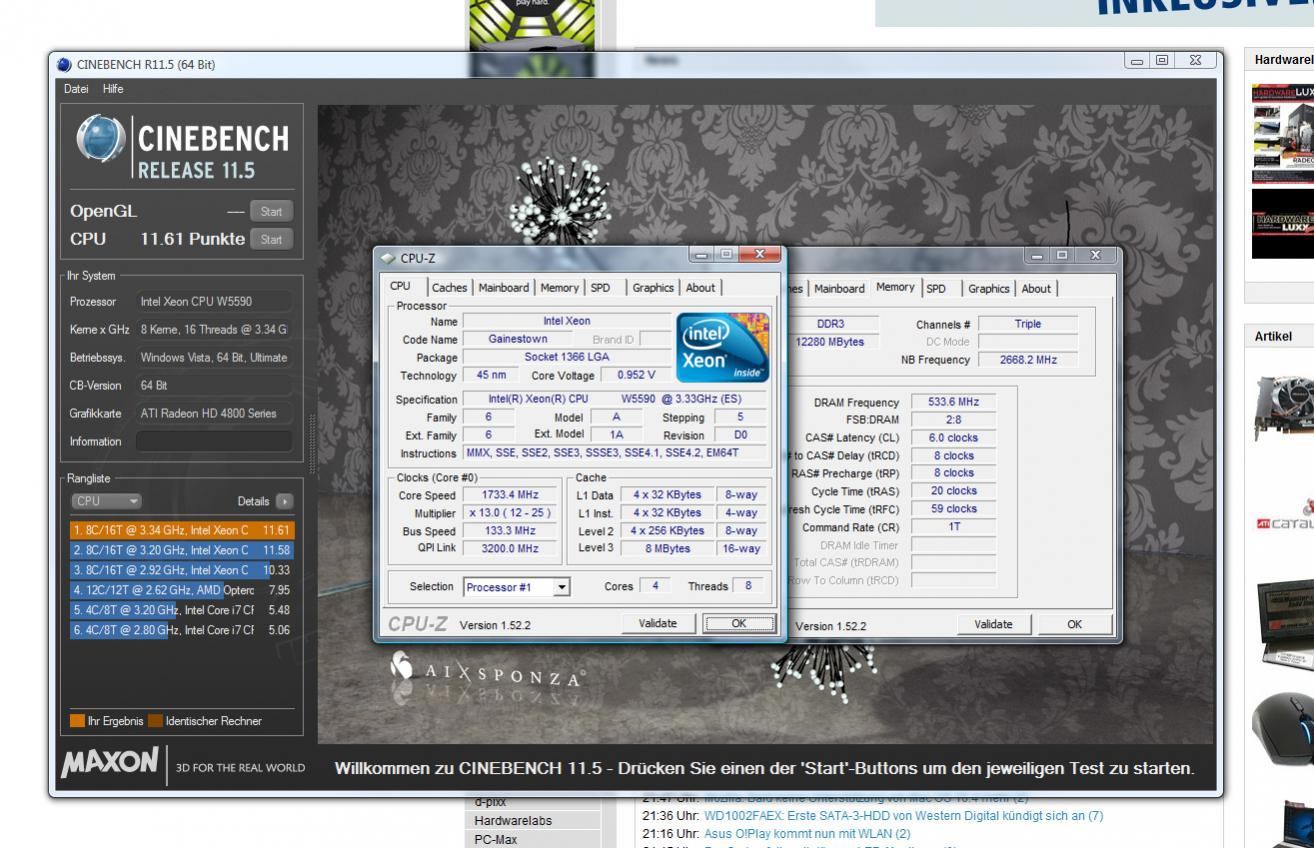This screenshot has width=1314, height=848.
Task: Click the Cinebench title bar icon
Action: [65, 65]
